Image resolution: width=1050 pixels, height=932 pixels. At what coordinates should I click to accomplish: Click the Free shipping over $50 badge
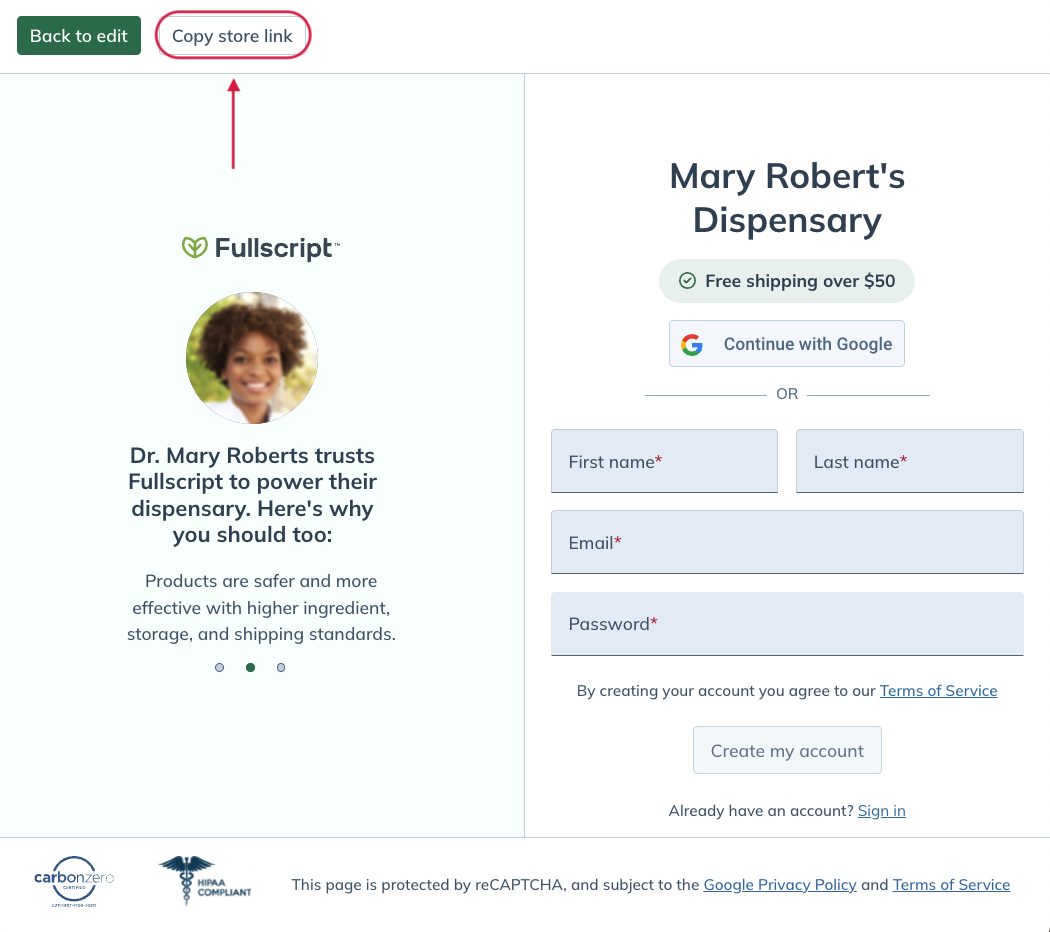(787, 281)
